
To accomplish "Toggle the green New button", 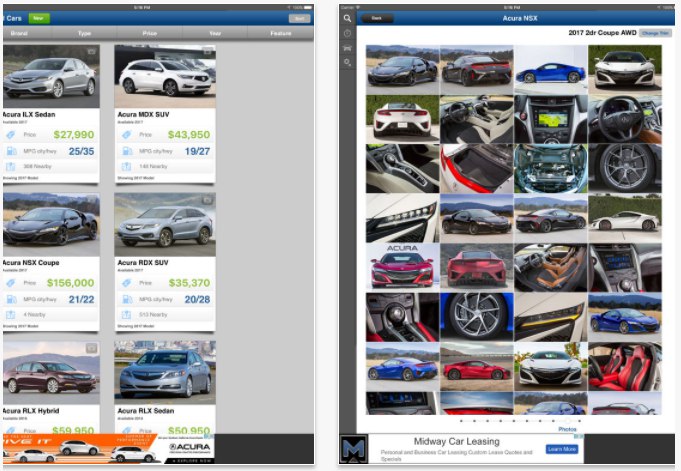I will coord(39,18).
